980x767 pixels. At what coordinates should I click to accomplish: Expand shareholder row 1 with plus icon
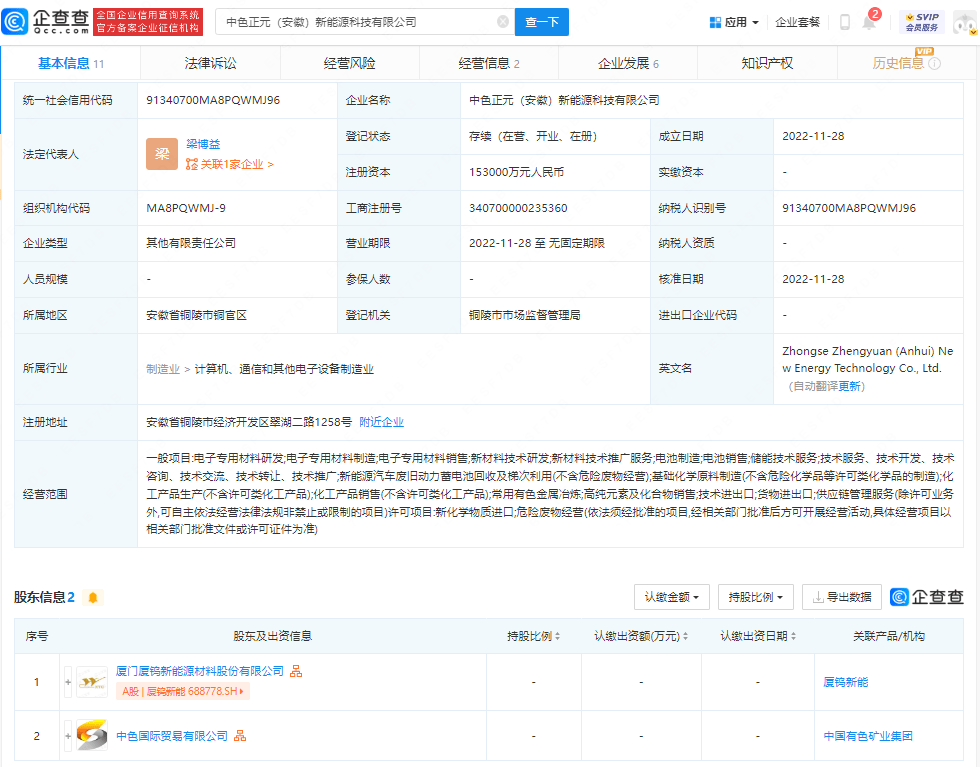click(x=68, y=682)
